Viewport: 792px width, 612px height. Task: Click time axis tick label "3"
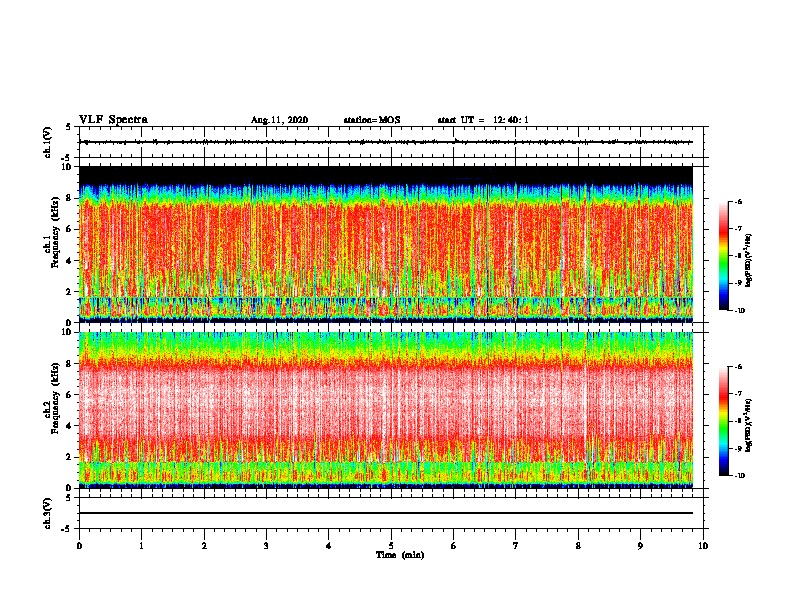click(x=266, y=546)
